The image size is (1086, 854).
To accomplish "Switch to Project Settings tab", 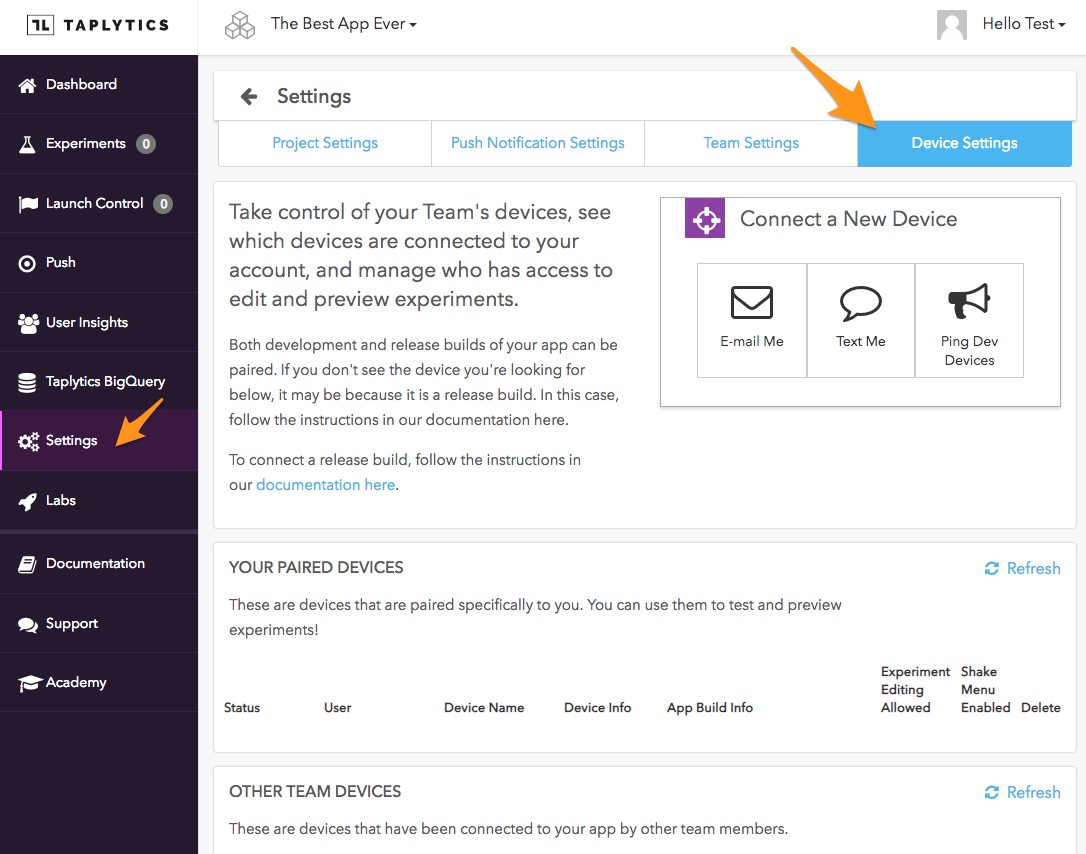I will click(x=325, y=143).
